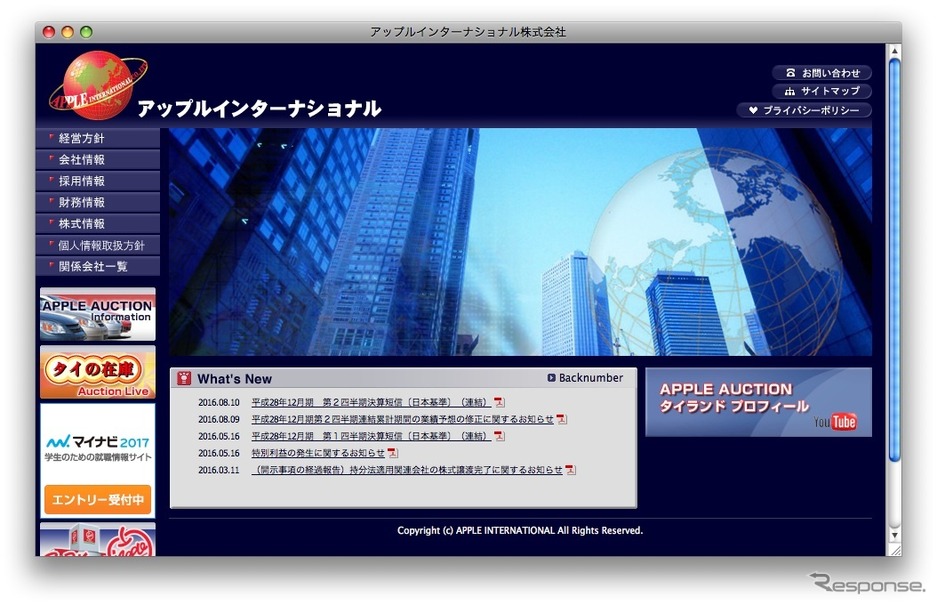Click the Apple International globe logo
This screenshot has height=605, width=937.
pos(97,84)
